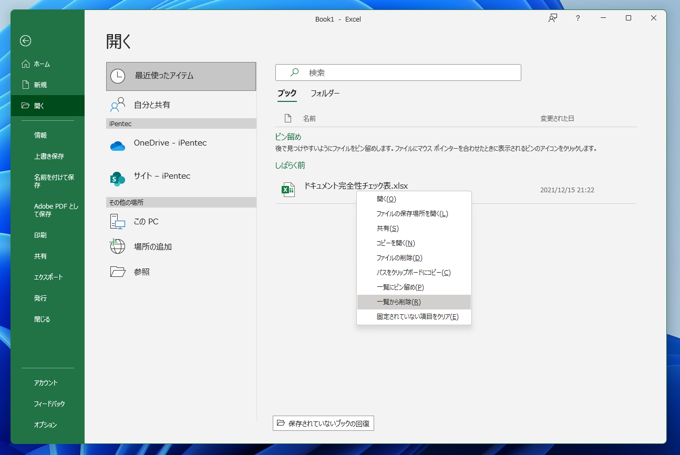
Task: Click the document icon in the column header
Action: click(x=288, y=118)
